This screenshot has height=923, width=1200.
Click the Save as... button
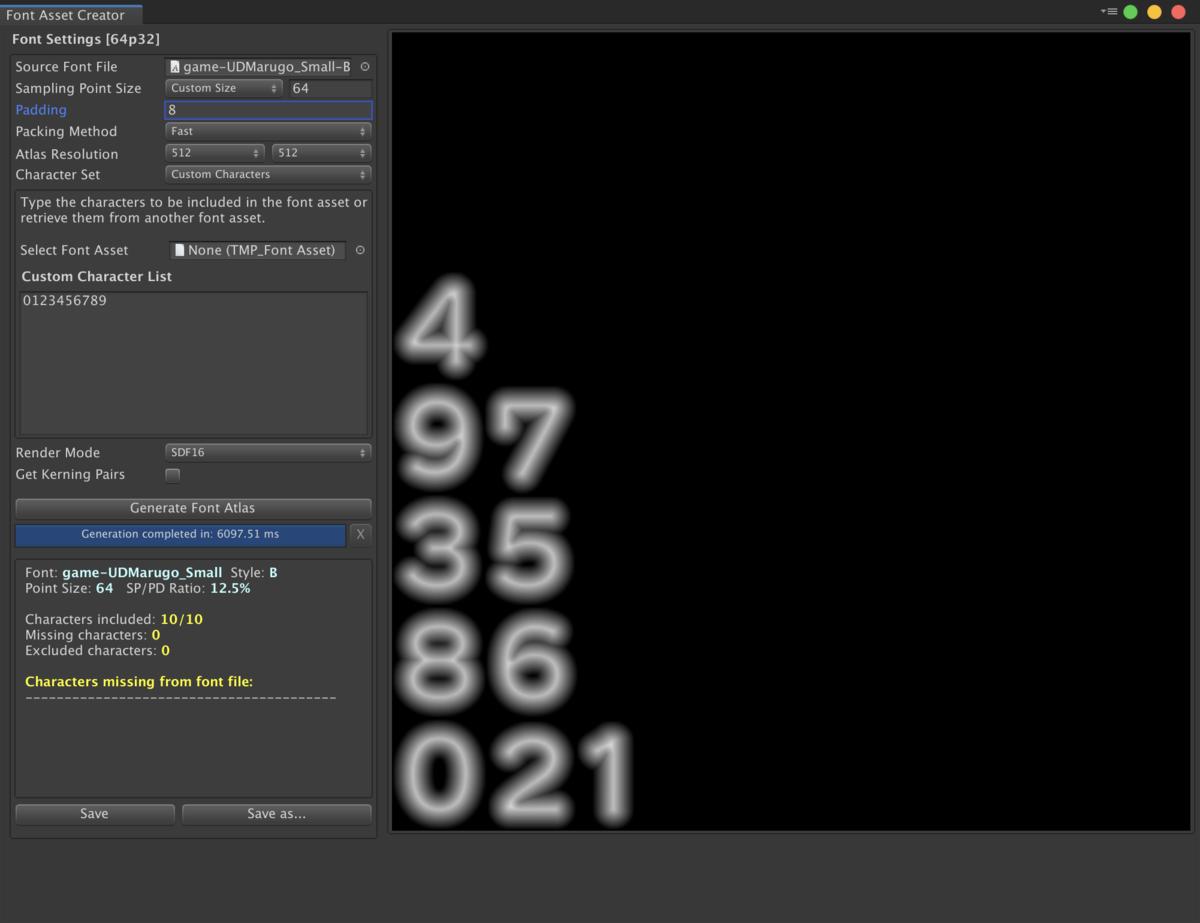(x=277, y=814)
